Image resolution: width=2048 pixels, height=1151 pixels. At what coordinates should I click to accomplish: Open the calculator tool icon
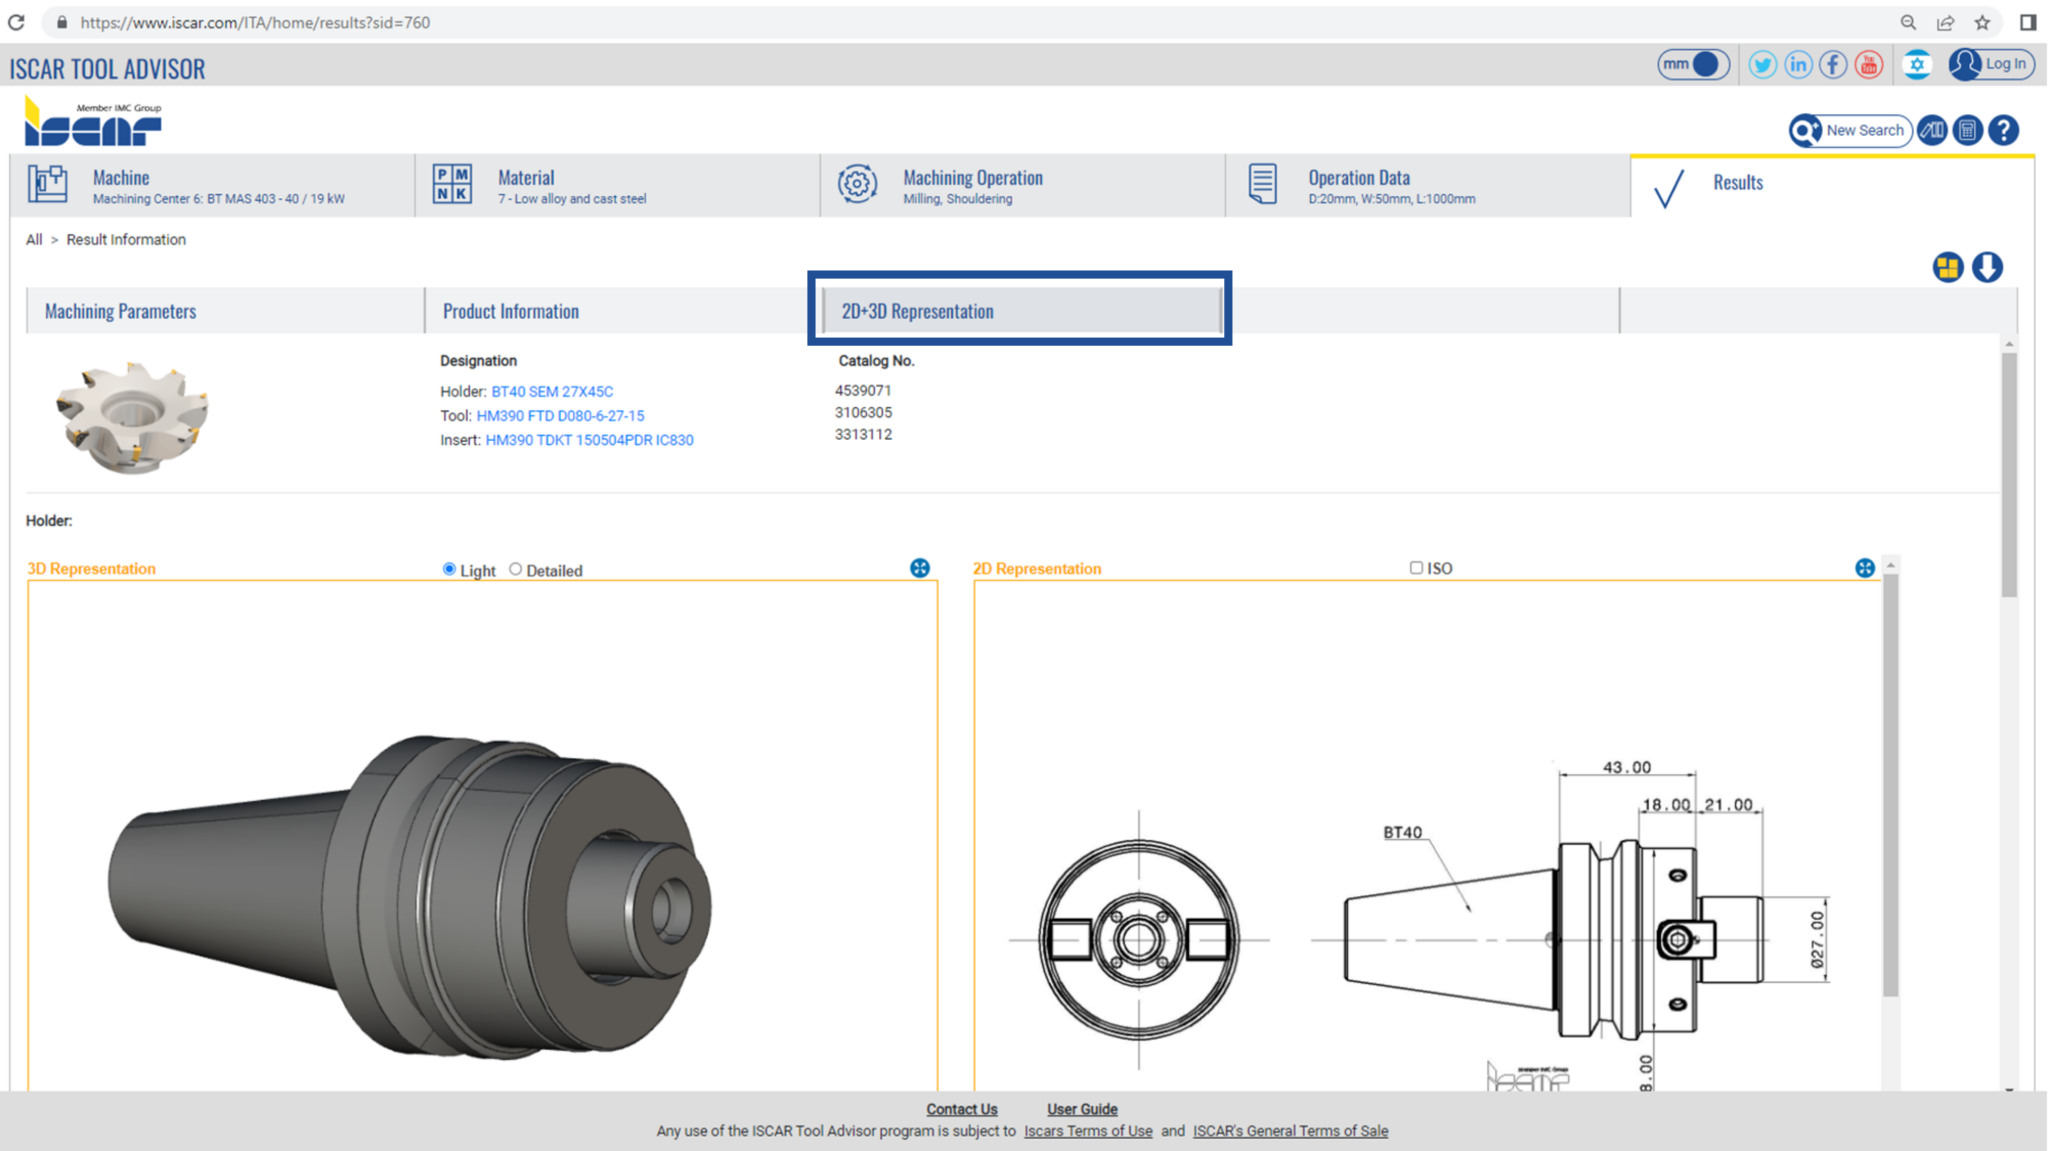point(1967,131)
